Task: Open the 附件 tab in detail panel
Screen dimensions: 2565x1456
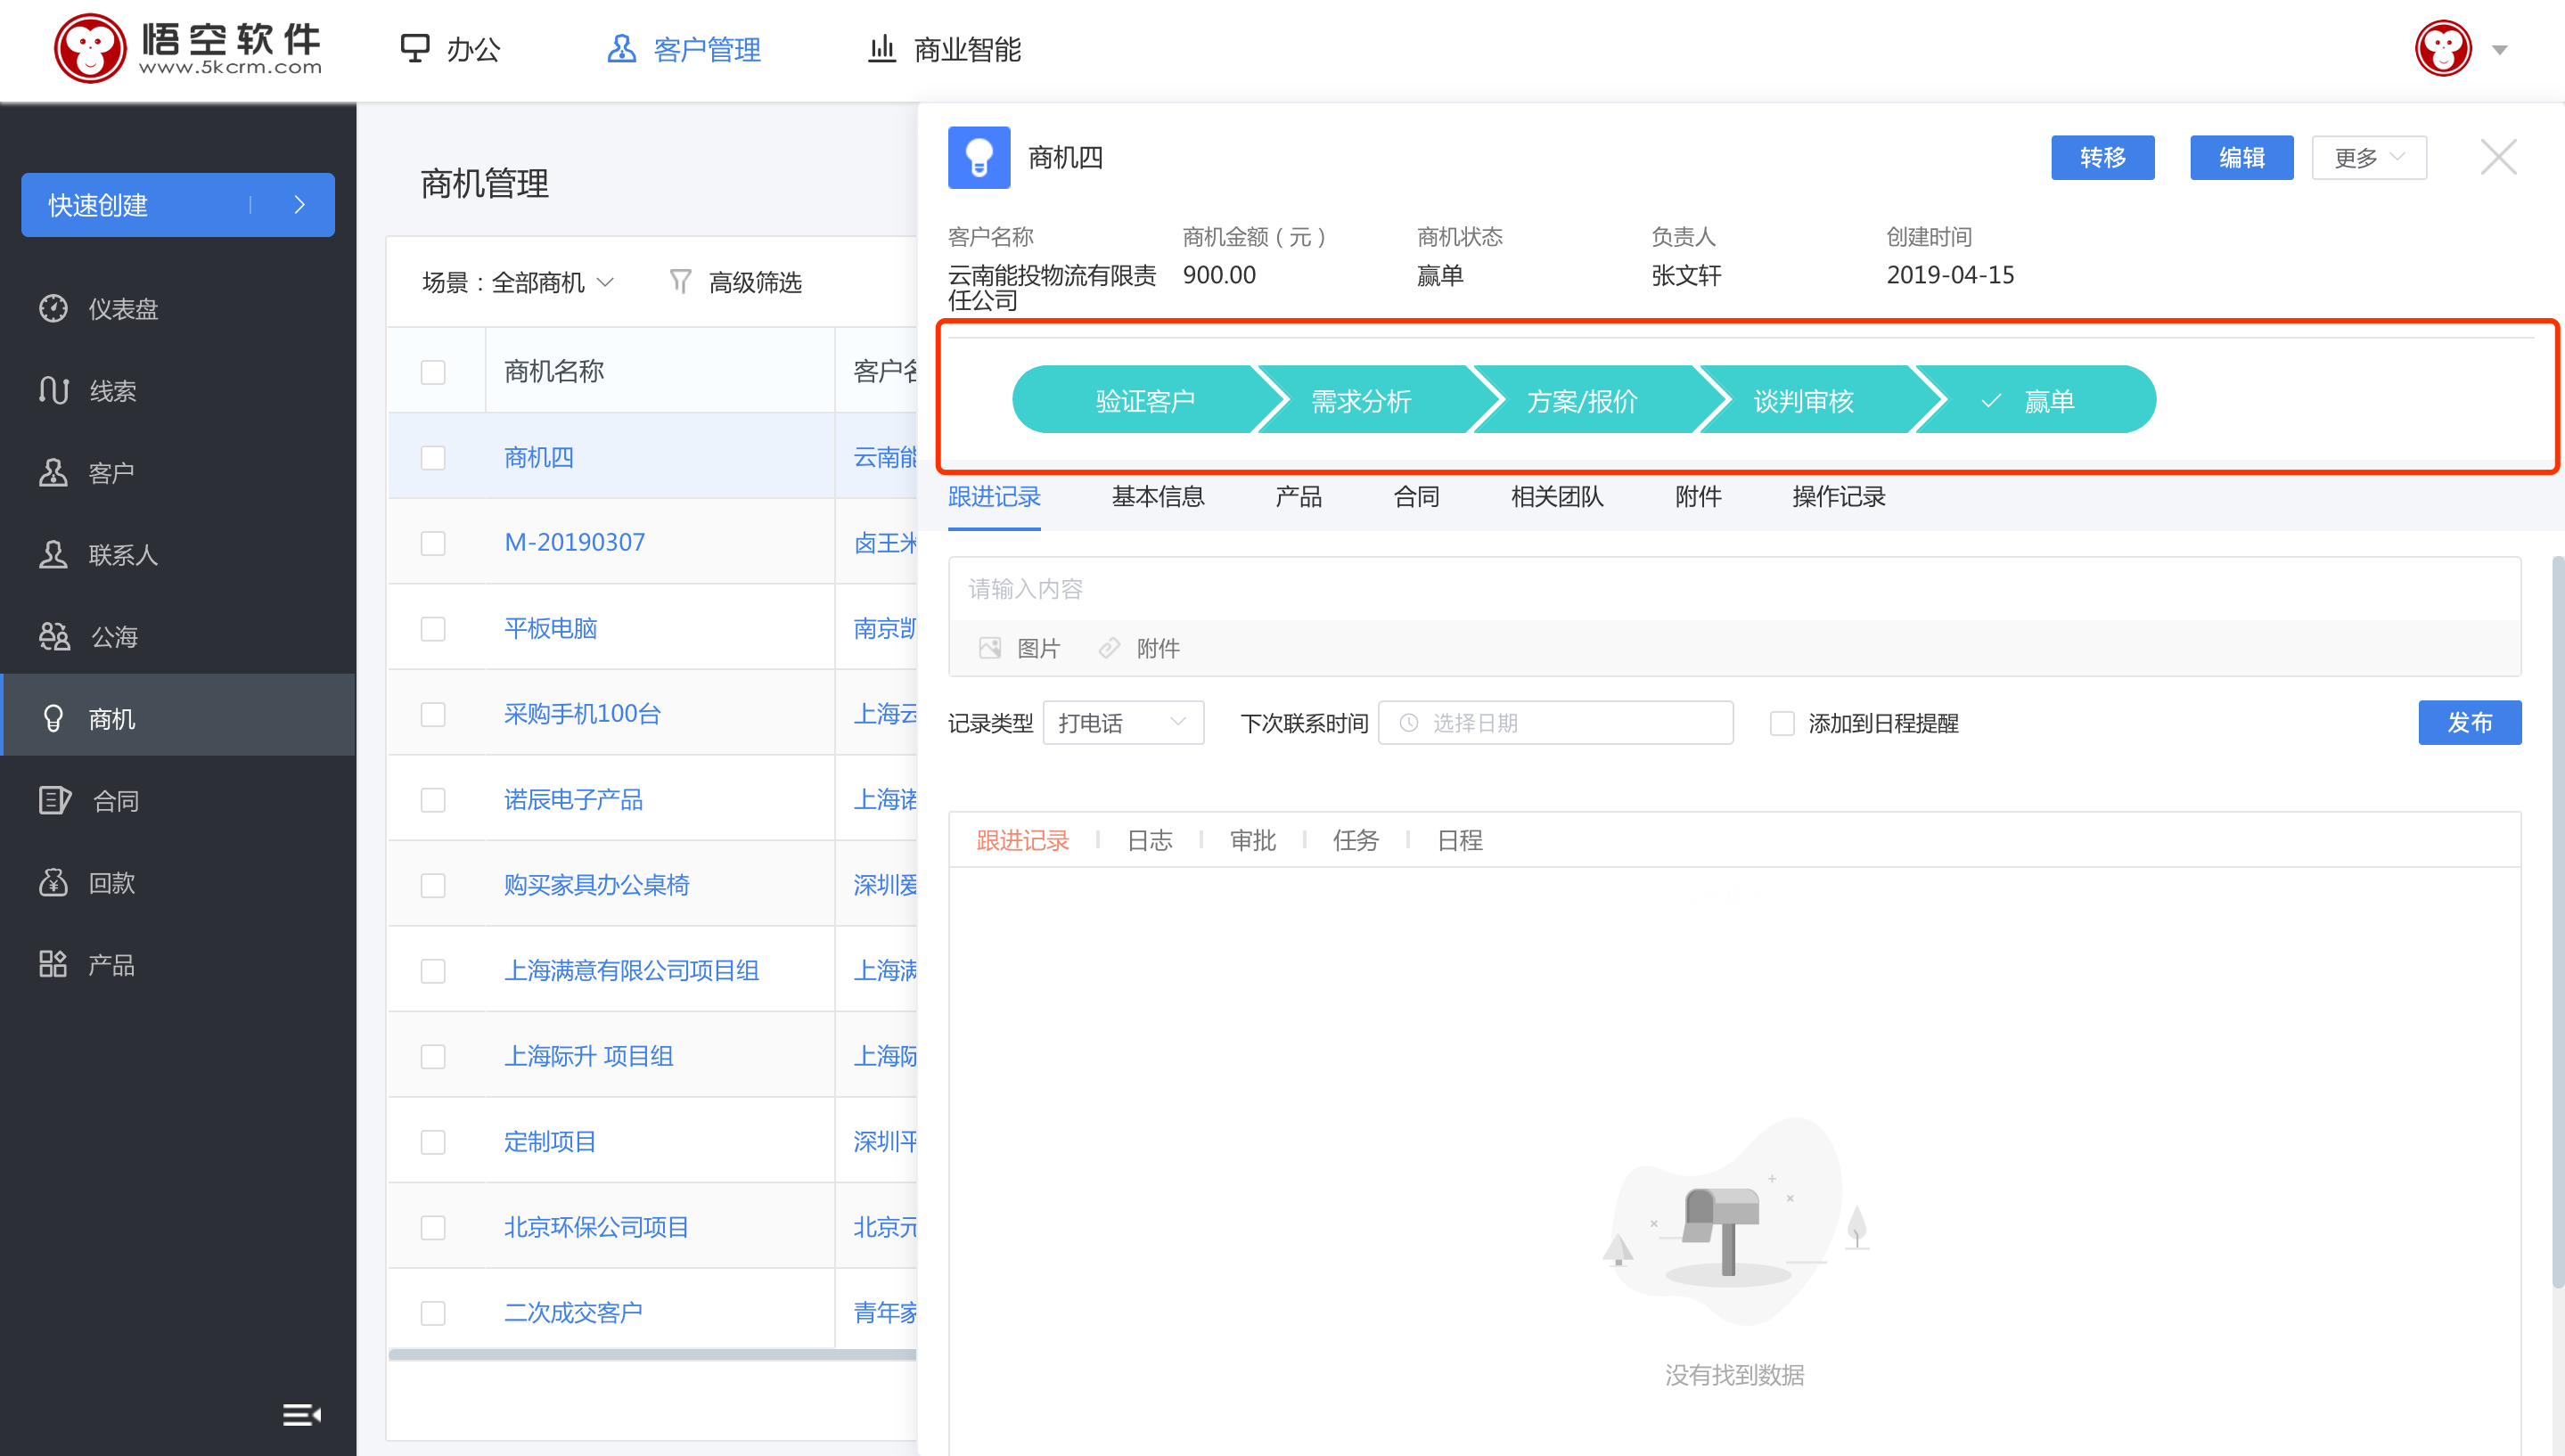Action: 1698,496
